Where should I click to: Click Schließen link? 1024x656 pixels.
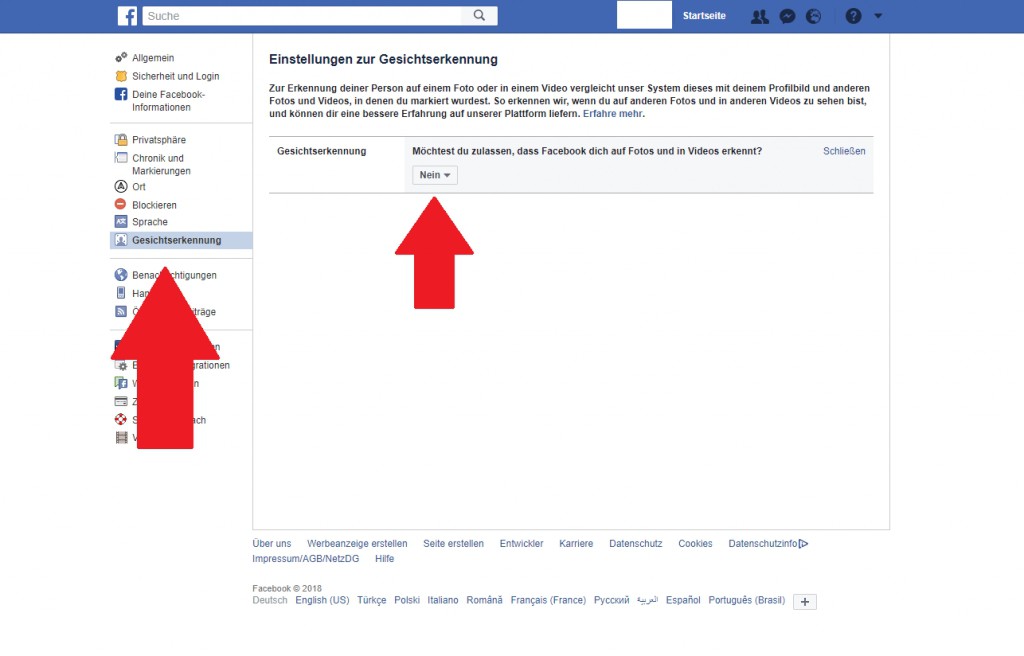click(844, 151)
